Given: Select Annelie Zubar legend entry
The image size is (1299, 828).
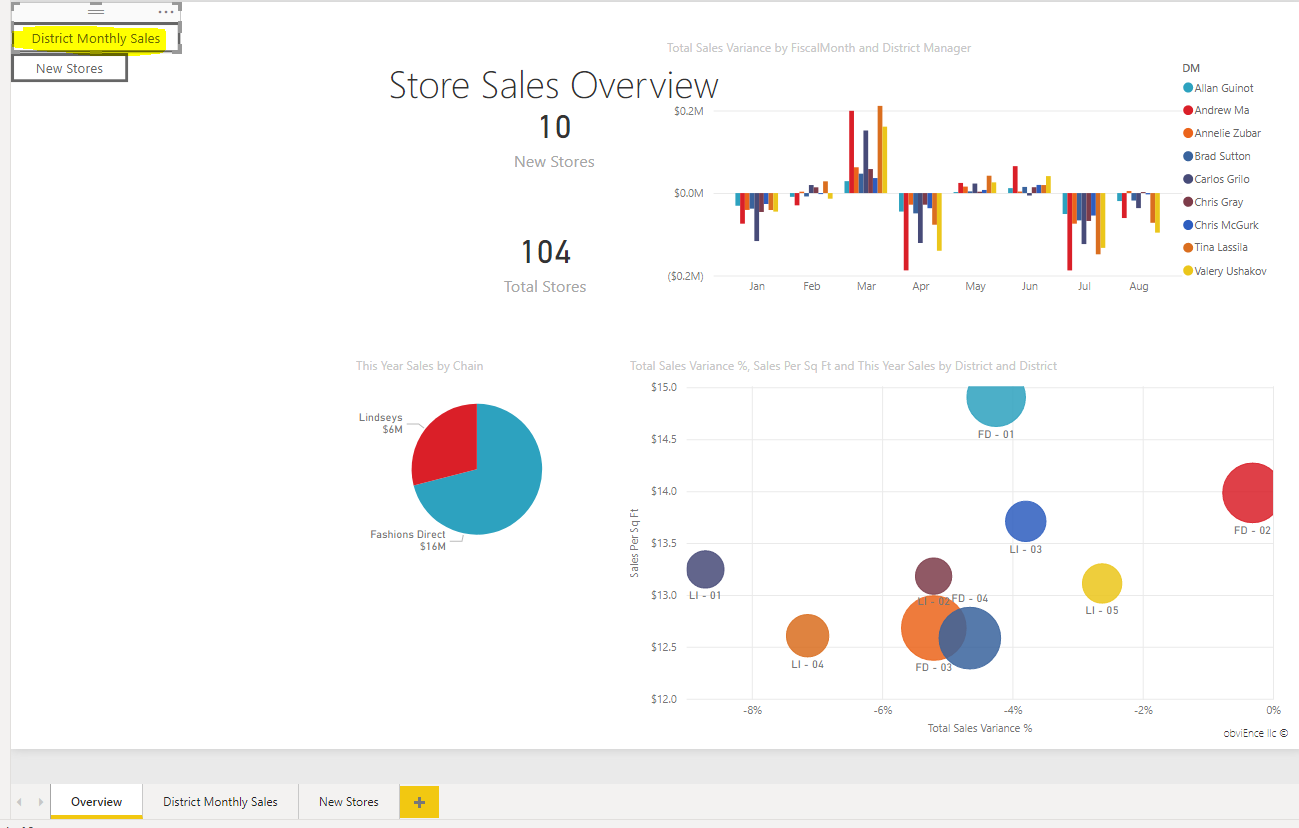Looking at the screenshot, I should (x=1221, y=133).
